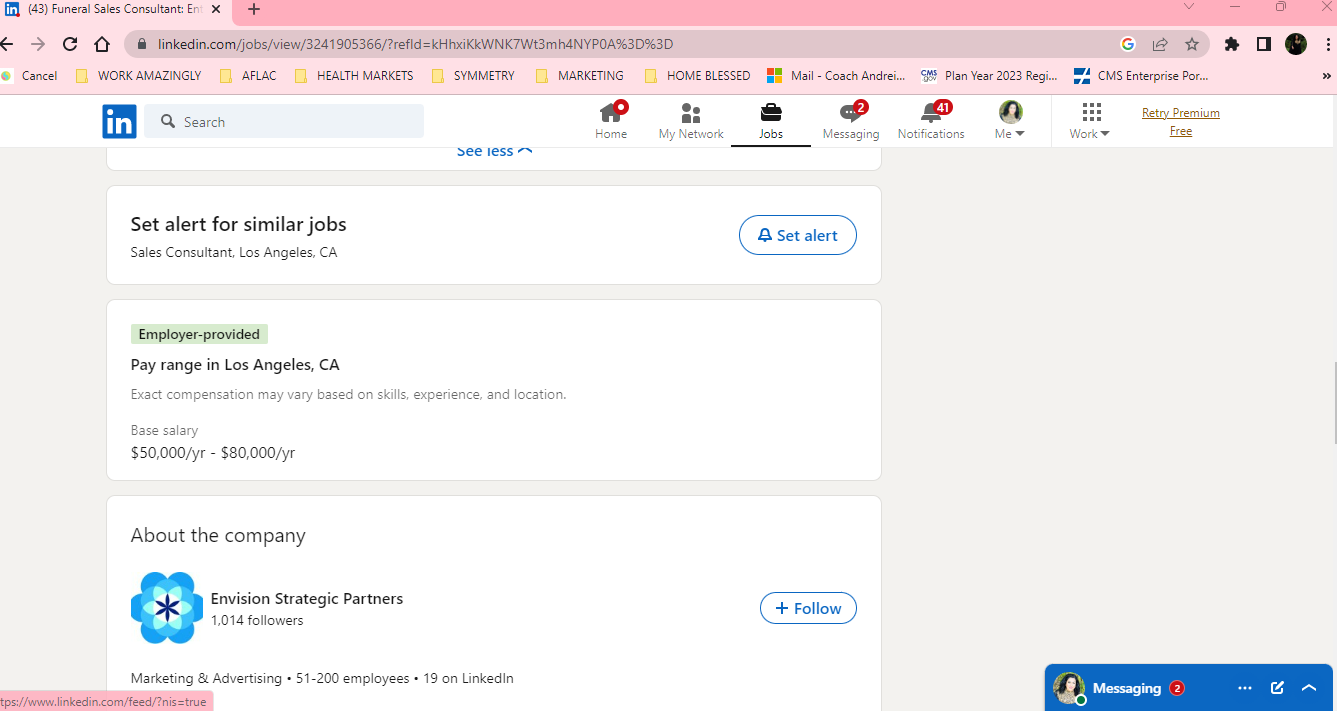Click the About the company heading
Viewport: 1337px width, 711px height.
pos(218,535)
